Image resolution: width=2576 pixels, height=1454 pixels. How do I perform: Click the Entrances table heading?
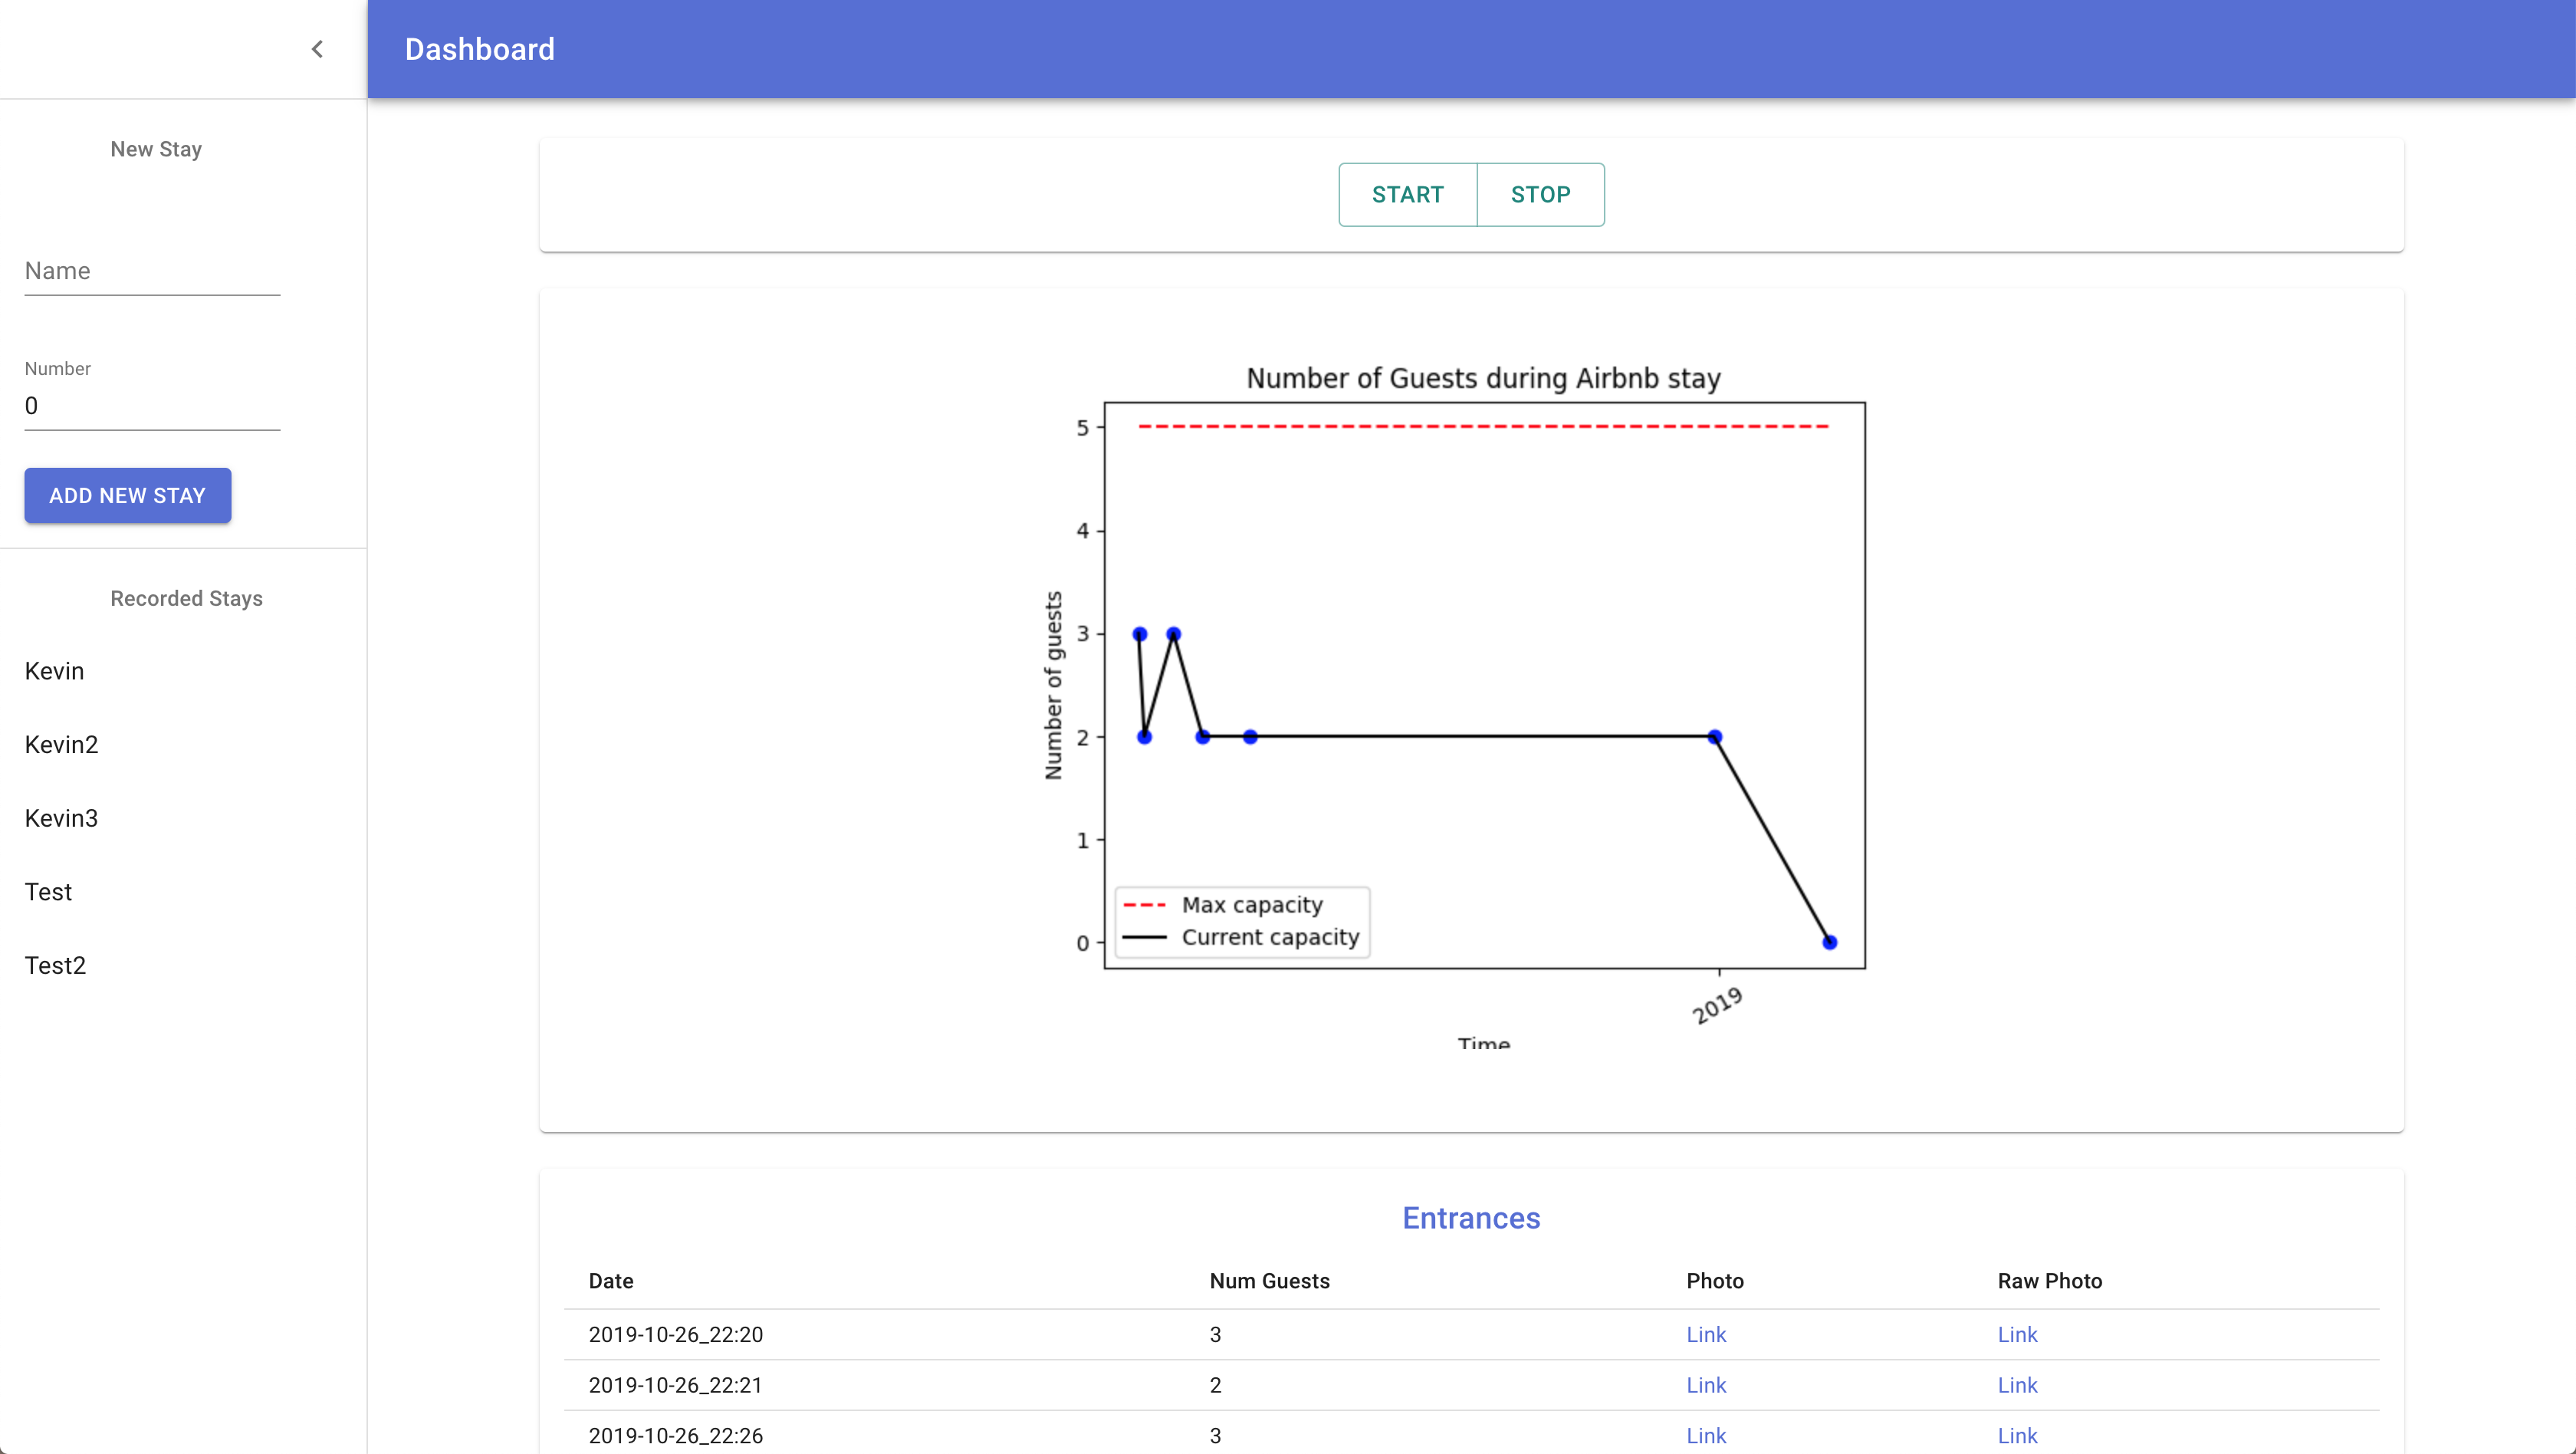coord(1470,1218)
